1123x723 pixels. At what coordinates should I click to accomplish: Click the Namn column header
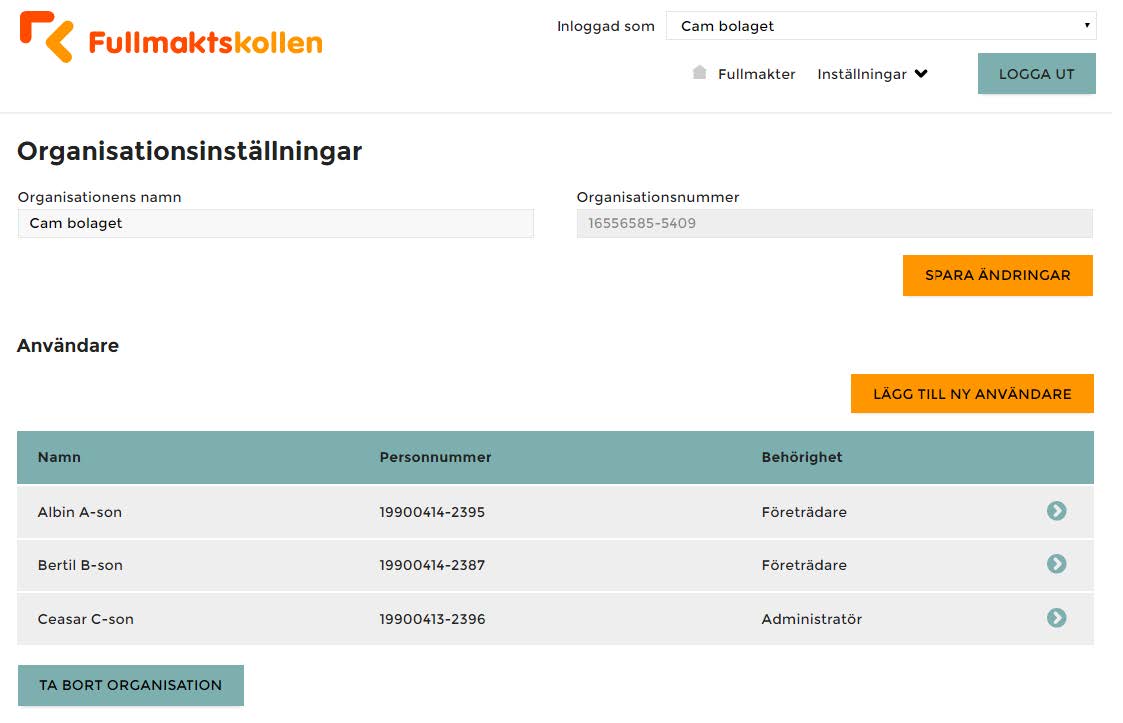(x=59, y=457)
